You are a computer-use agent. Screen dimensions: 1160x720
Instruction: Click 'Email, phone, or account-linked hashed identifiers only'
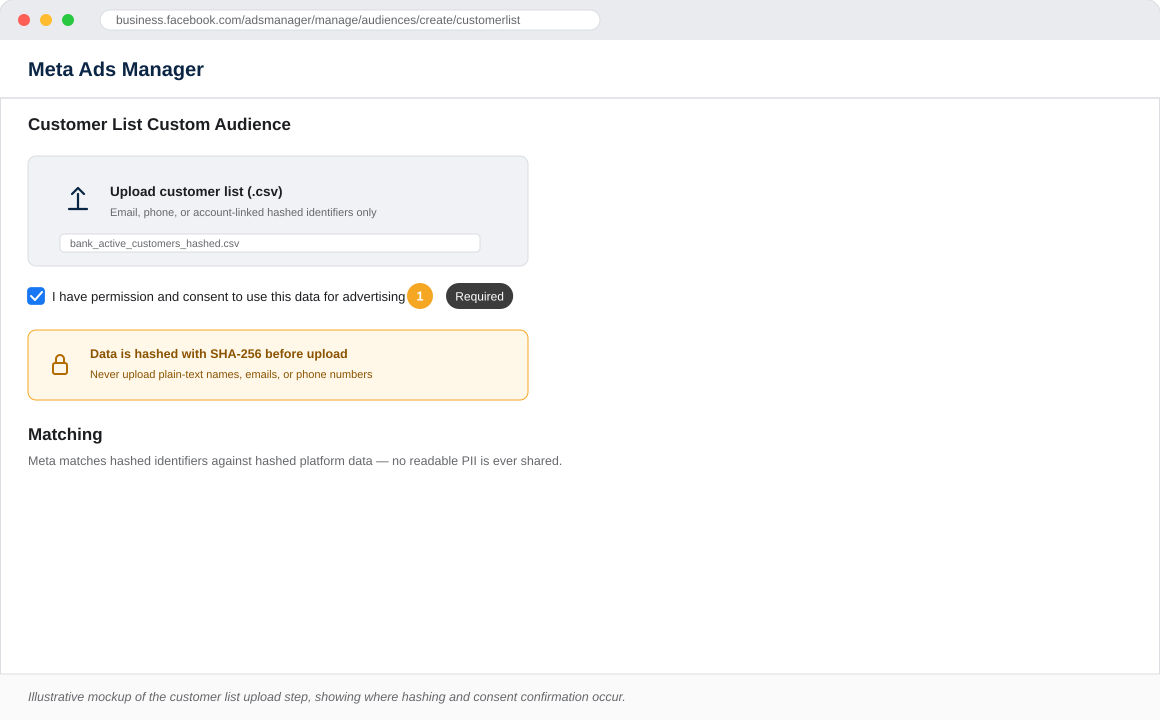[x=243, y=212]
